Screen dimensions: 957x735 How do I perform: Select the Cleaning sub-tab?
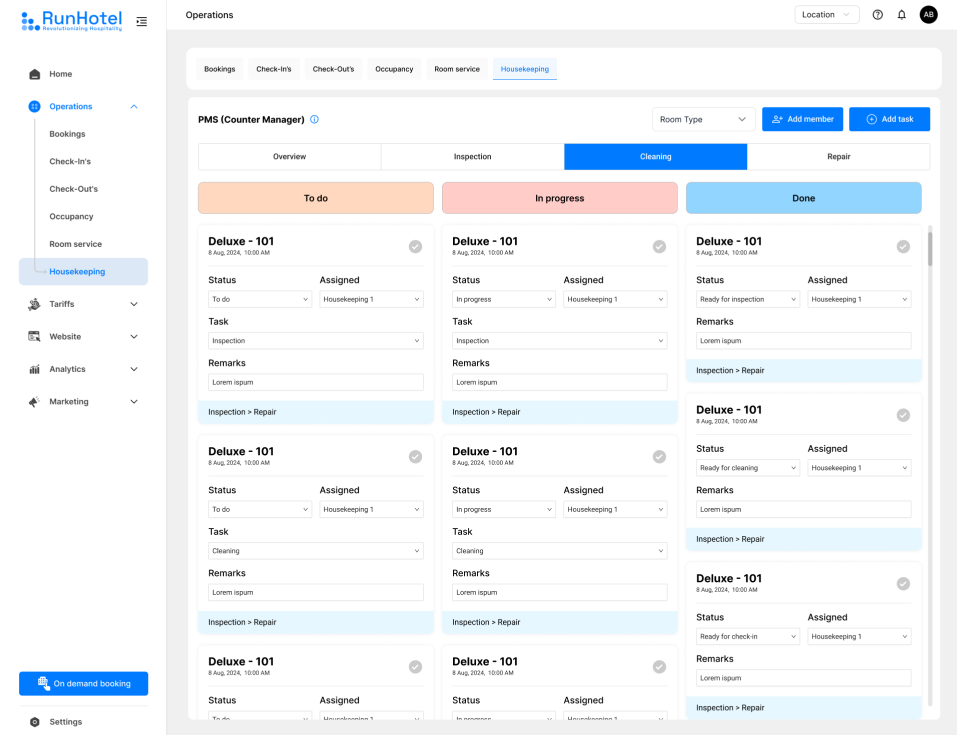[x=655, y=157]
